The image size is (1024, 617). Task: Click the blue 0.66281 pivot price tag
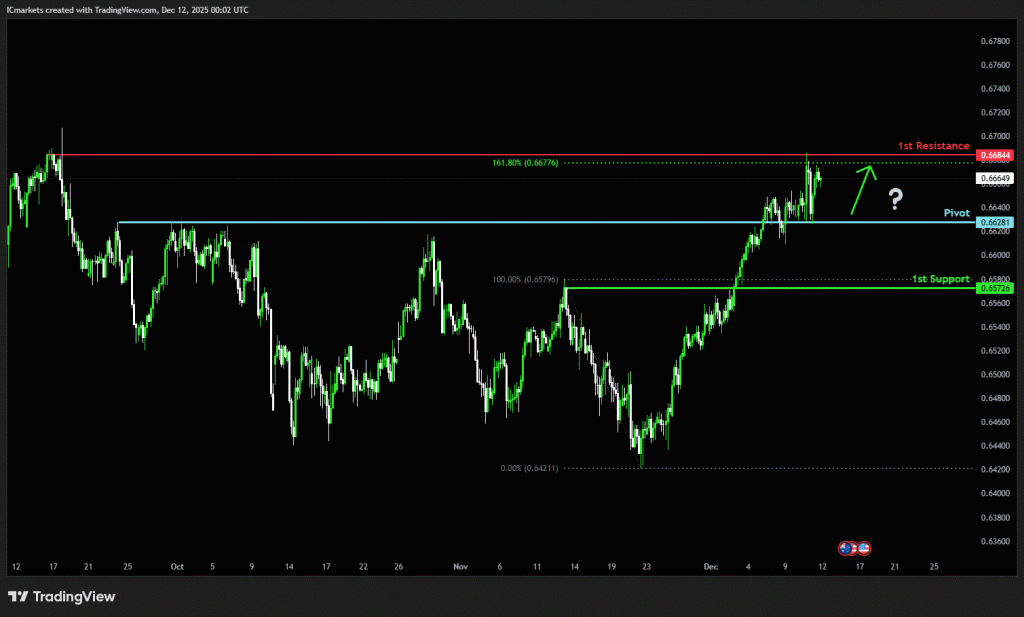click(996, 222)
